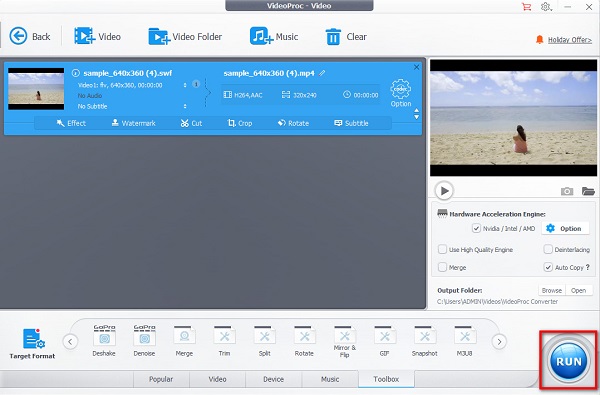Click the preview video frame

click(x=513, y=118)
